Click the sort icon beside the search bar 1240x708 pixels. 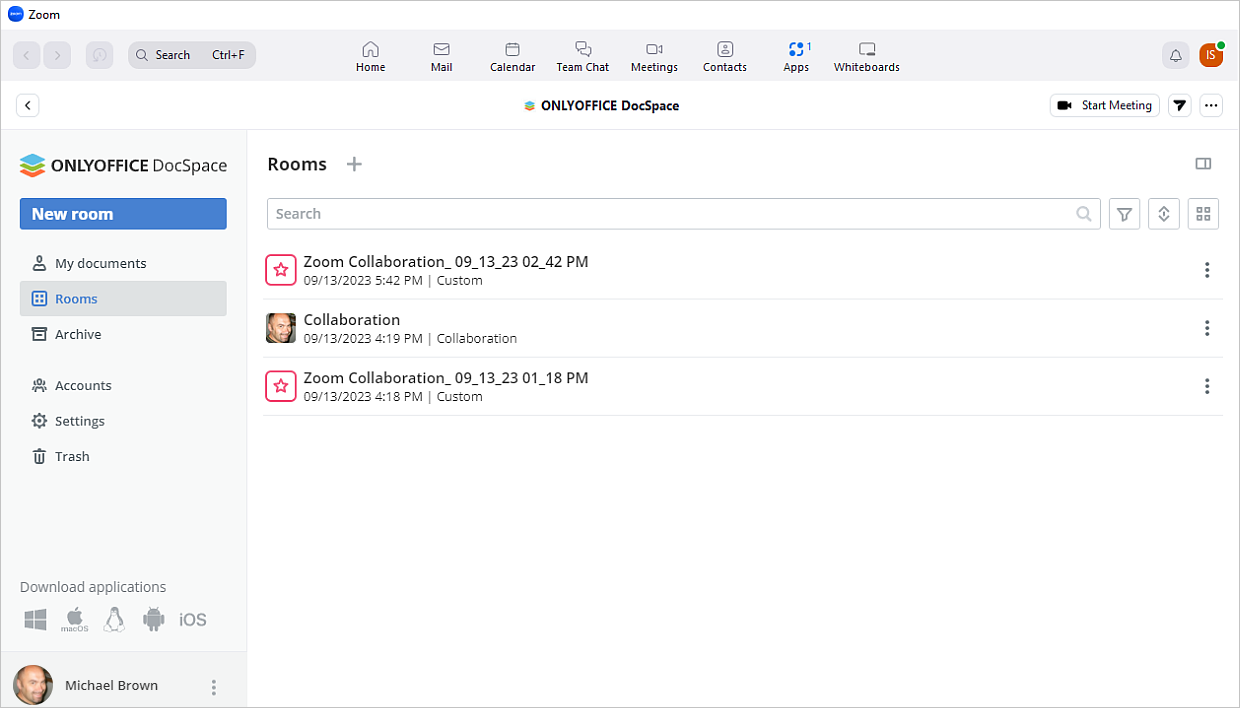tap(1163, 213)
